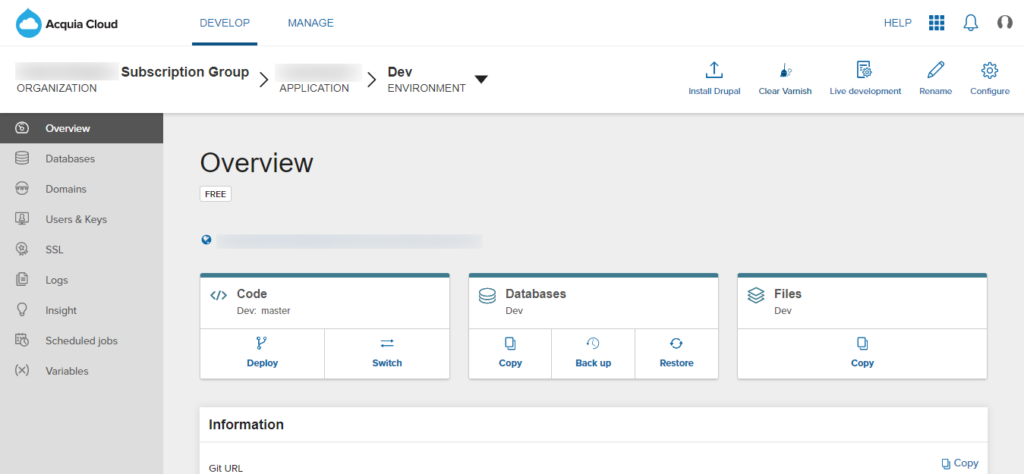
Task: Click the Live development icon
Action: (865, 70)
